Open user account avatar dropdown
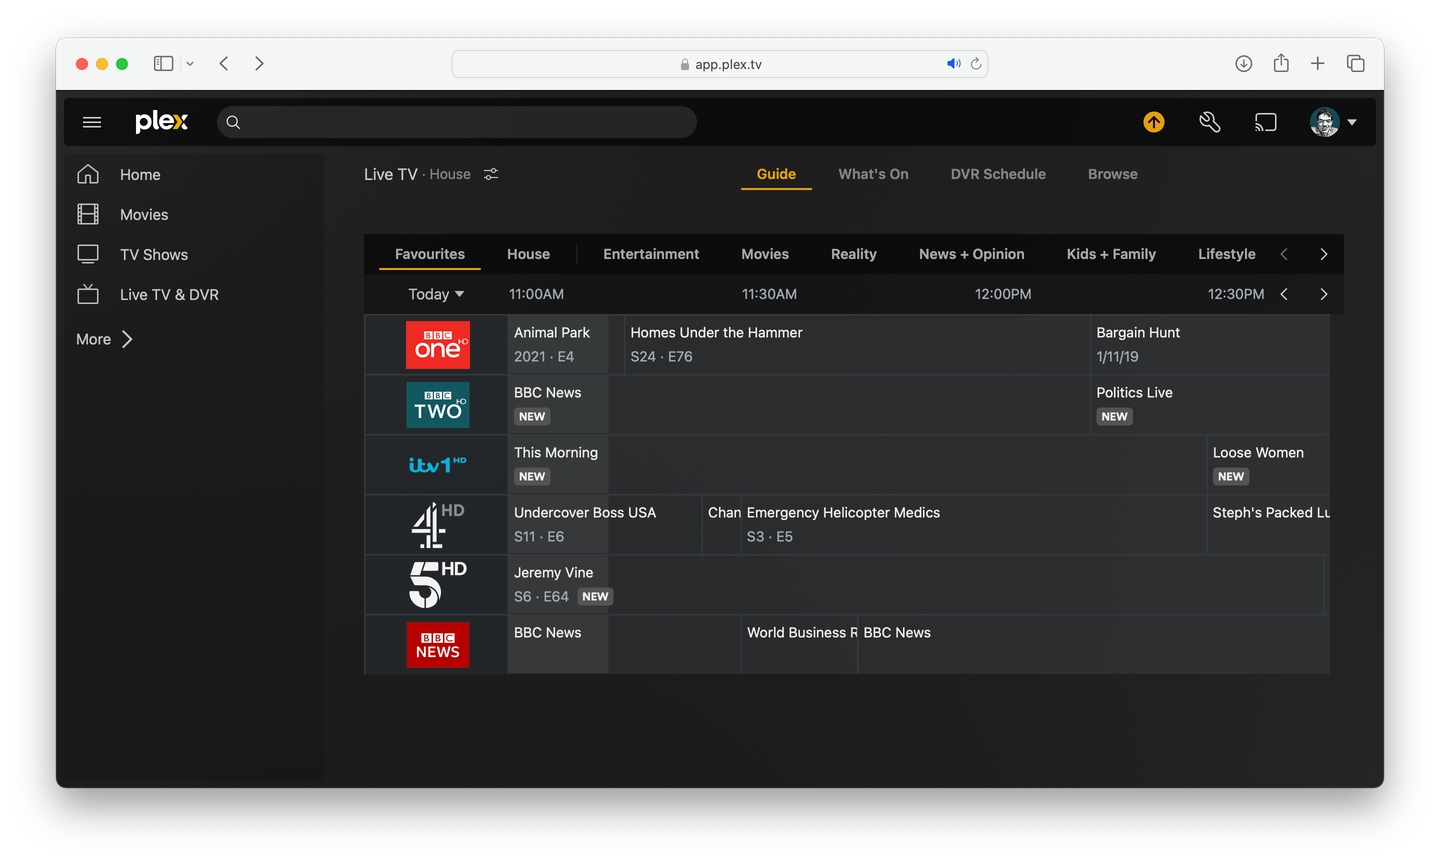1440x862 pixels. click(x=1333, y=122)
